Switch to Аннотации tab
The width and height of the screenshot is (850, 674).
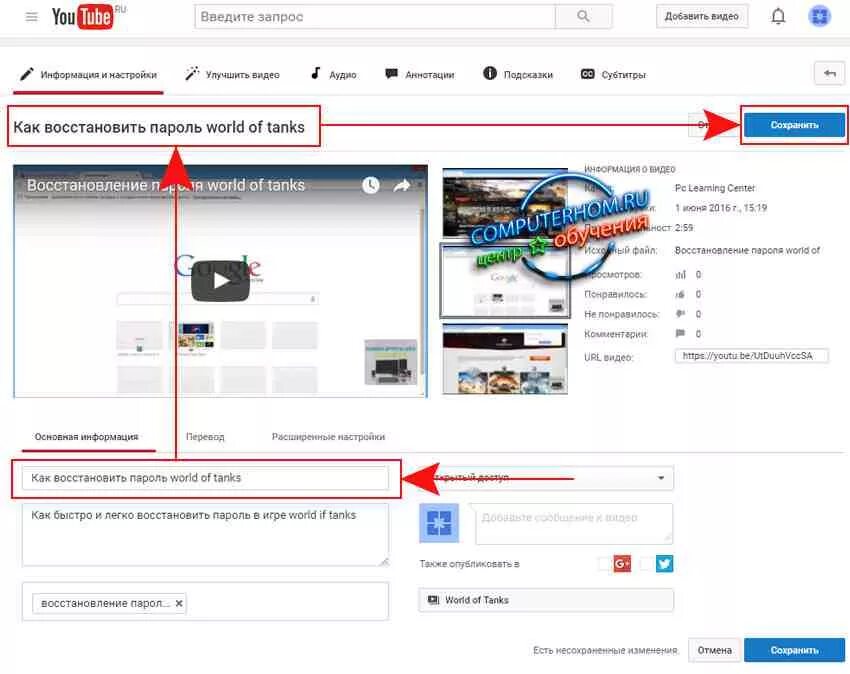(x=420, y=74)
